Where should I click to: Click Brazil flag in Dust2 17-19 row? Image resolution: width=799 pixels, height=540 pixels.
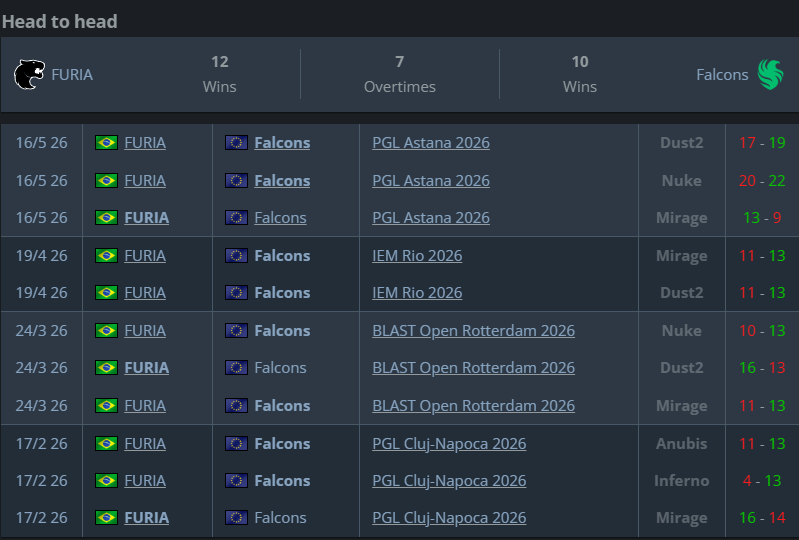click(x=106, y=143)
